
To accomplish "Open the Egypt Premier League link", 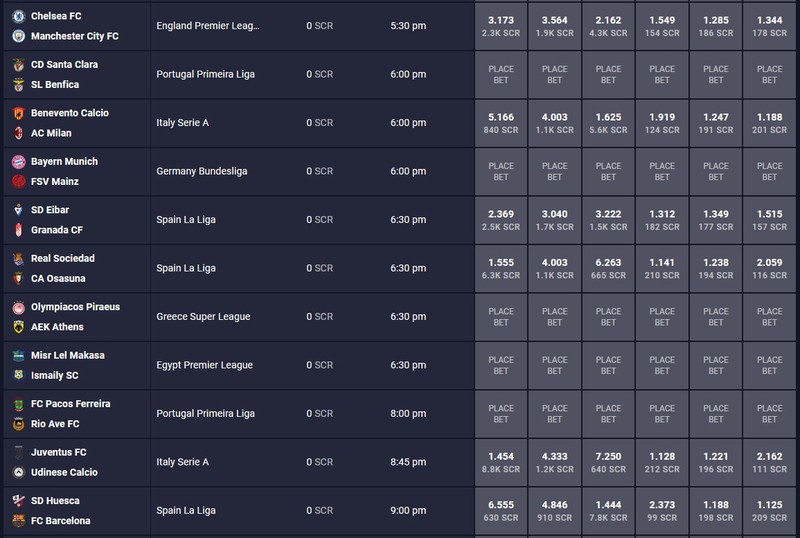I will click(x=205, y=365).
